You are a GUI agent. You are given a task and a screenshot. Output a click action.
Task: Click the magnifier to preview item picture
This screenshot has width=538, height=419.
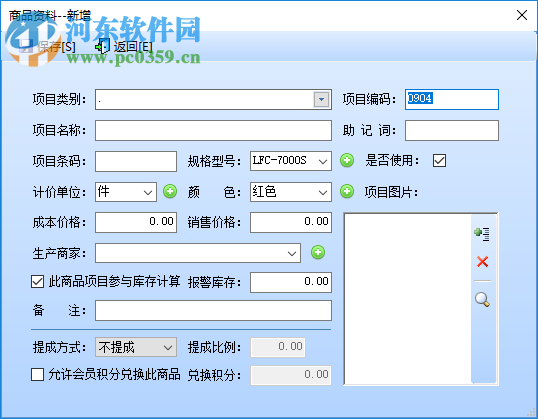482,299
